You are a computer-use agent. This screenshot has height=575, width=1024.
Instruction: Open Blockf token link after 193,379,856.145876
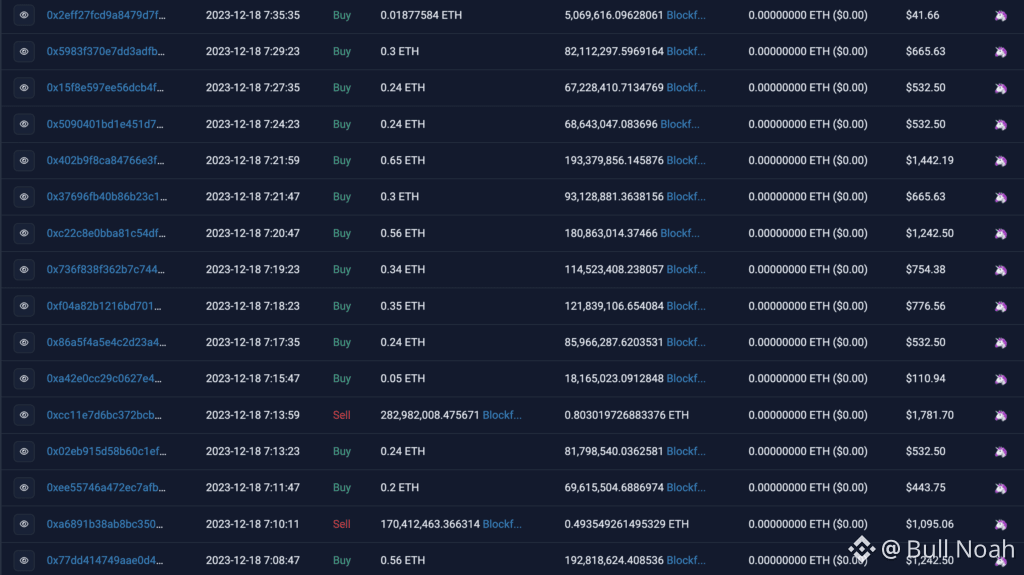[686, 161]
